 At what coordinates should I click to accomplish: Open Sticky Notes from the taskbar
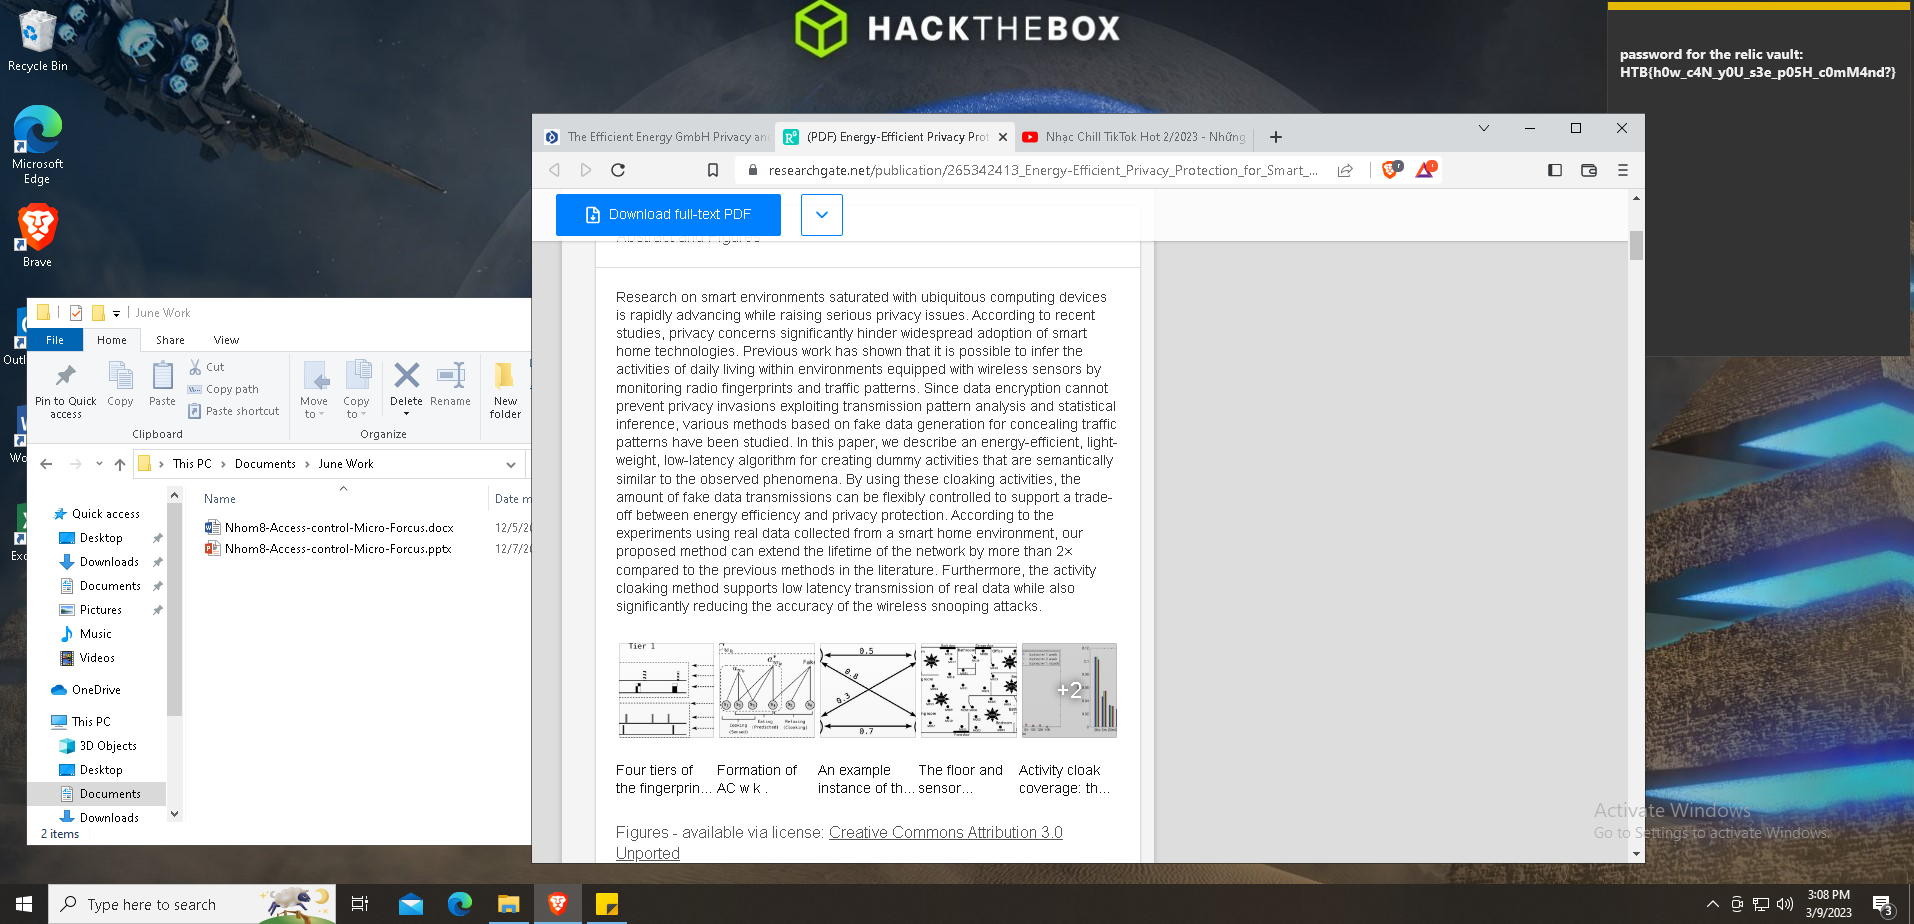[607, 904]
